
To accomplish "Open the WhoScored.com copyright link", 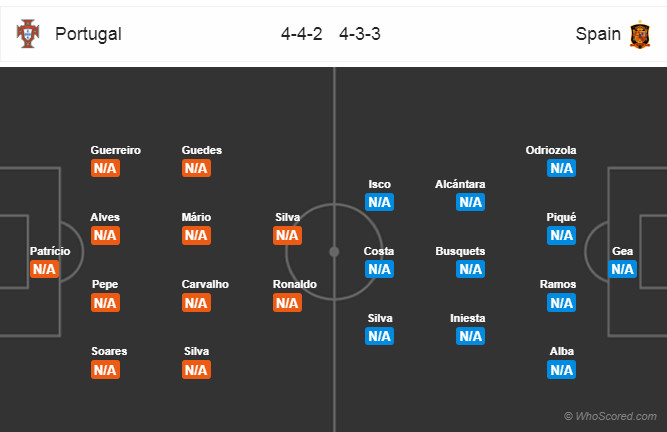I will point(610,416).
